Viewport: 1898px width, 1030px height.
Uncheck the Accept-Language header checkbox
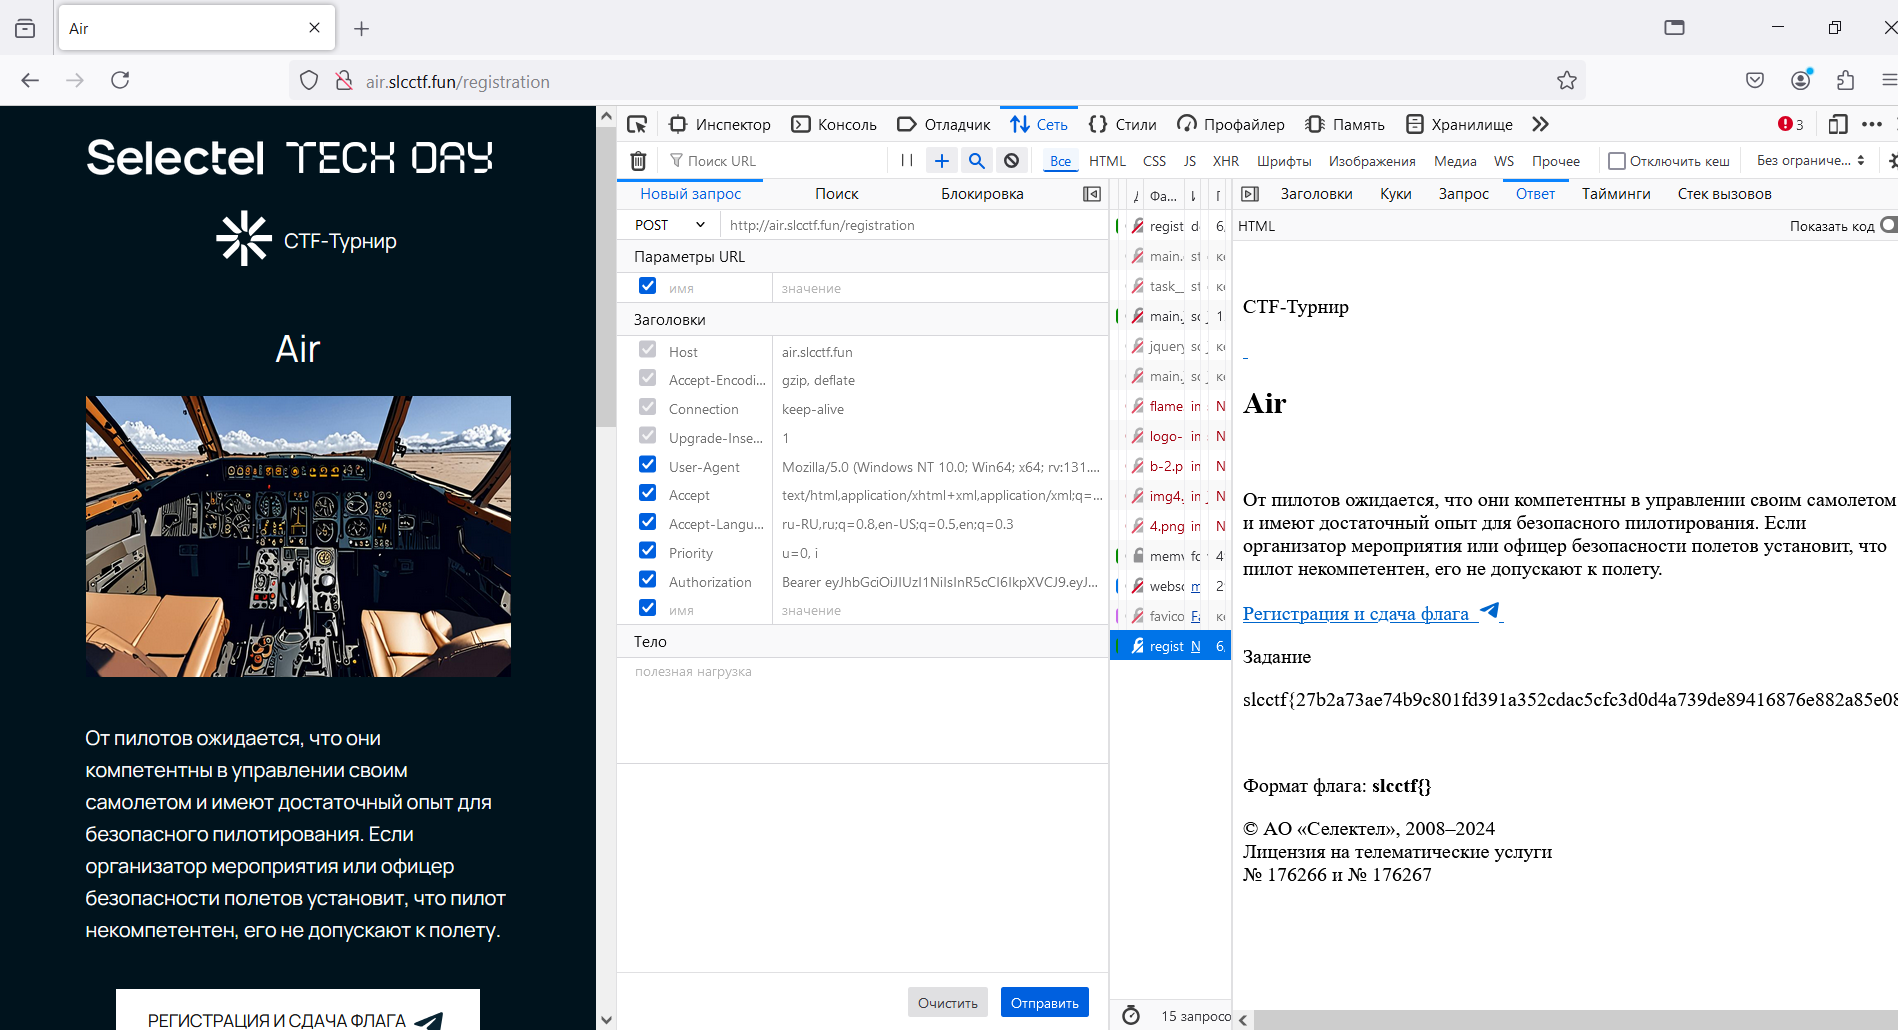click(648, 522)
